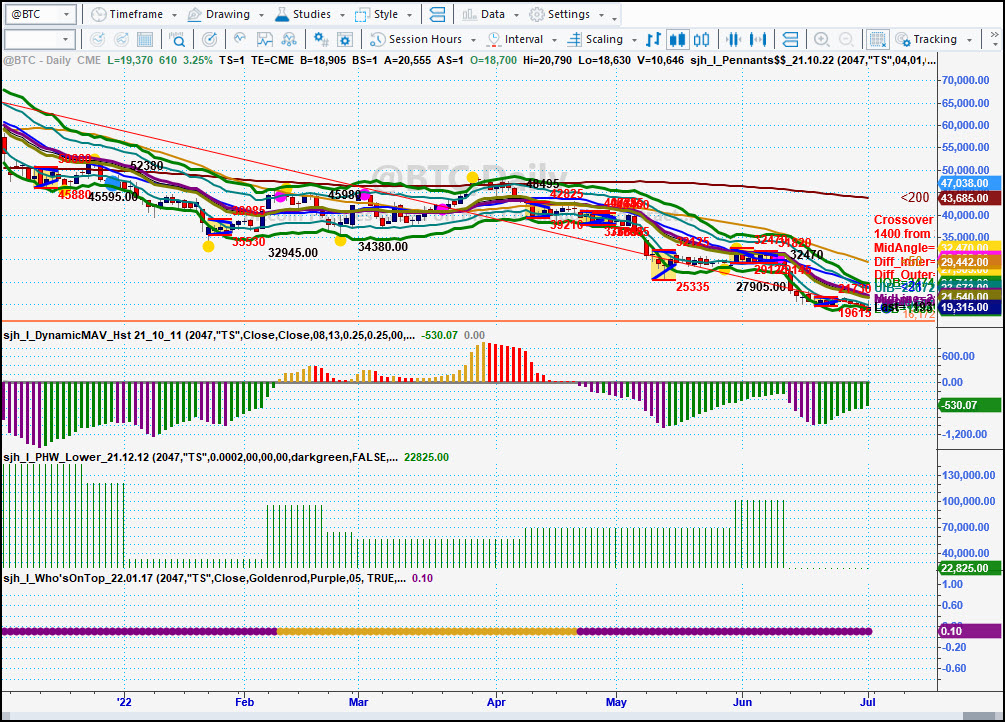Screen dimensions: 1005x722
Task: Click the gear with hash symbol icon
Action: (x=320, y=40)
